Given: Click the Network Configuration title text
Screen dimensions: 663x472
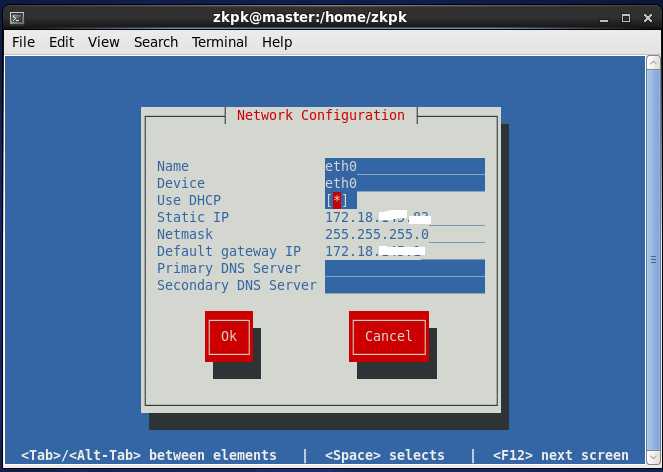Looking at the screenshot, I should pyautogui.click(x=321, y=115).
